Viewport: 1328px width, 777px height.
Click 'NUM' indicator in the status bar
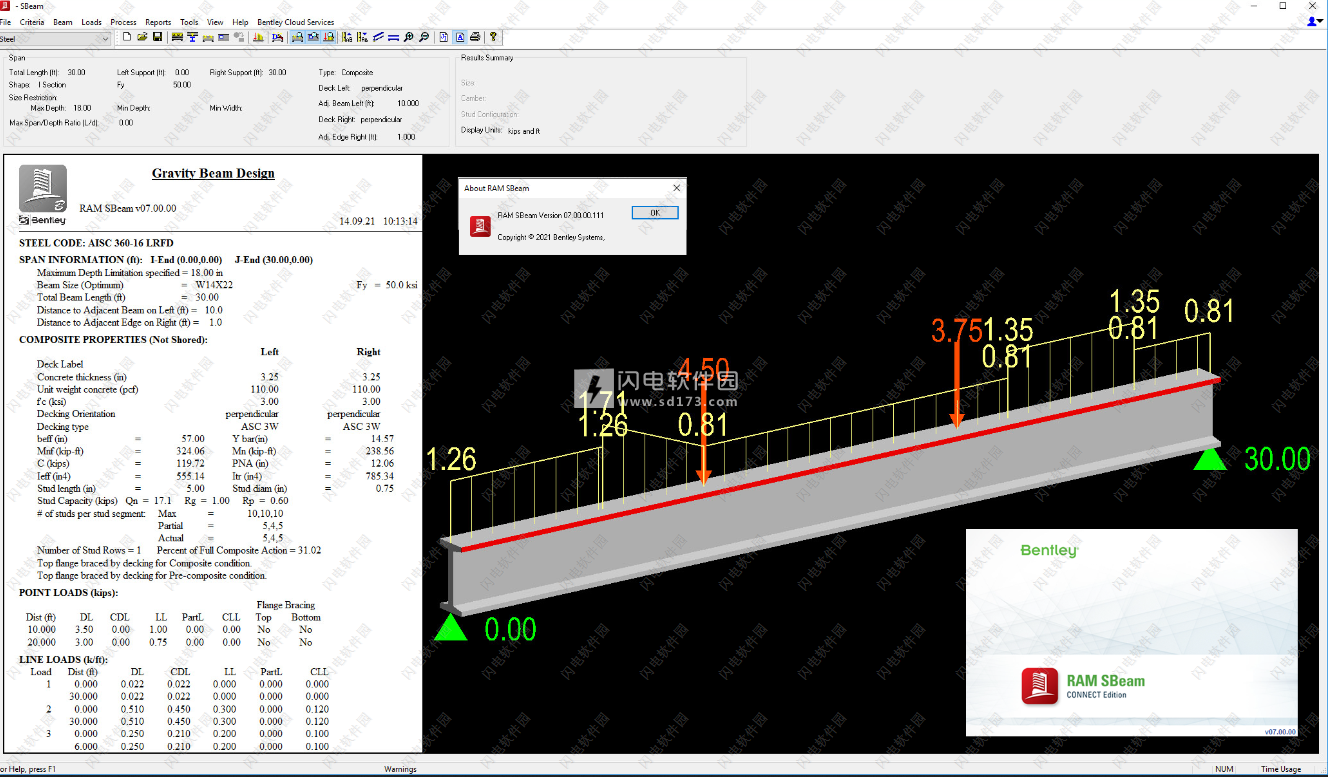[1224, 769]
